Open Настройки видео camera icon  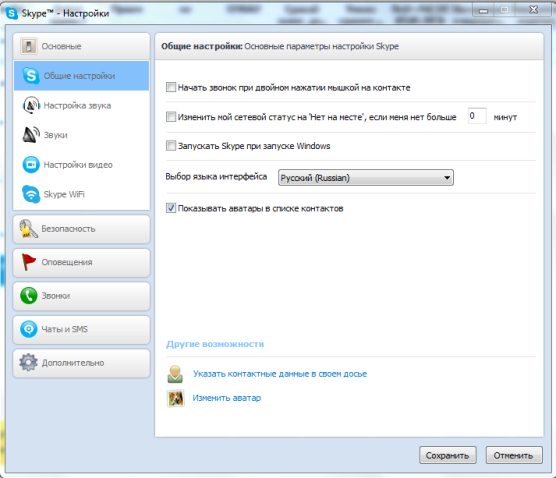(31, 165)
